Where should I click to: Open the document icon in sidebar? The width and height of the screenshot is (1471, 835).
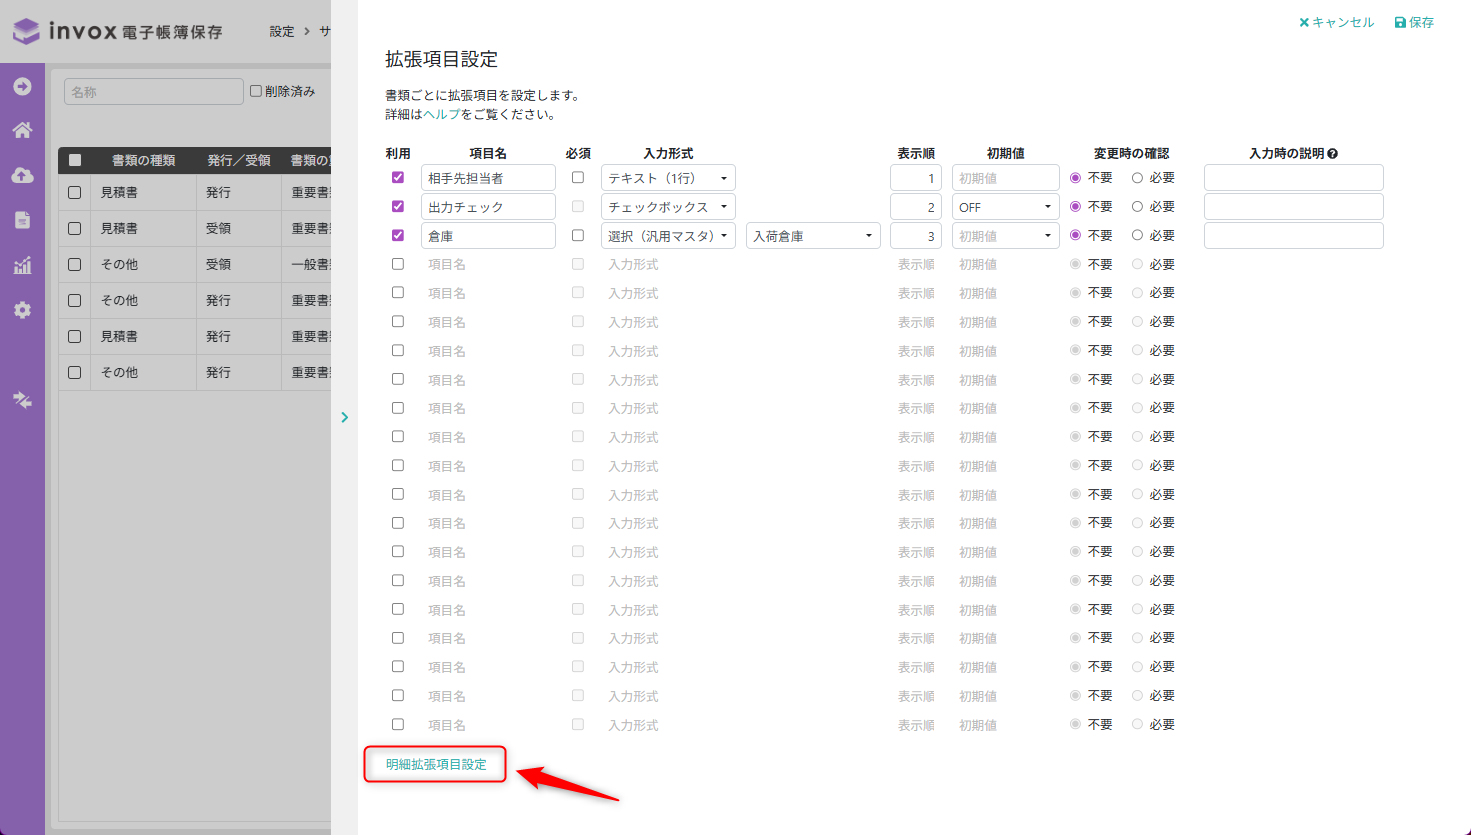click(x=22, y=220)
